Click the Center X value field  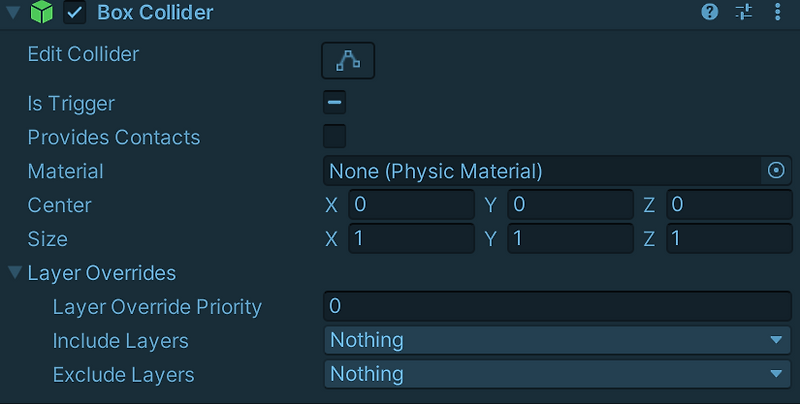(410, 205)
